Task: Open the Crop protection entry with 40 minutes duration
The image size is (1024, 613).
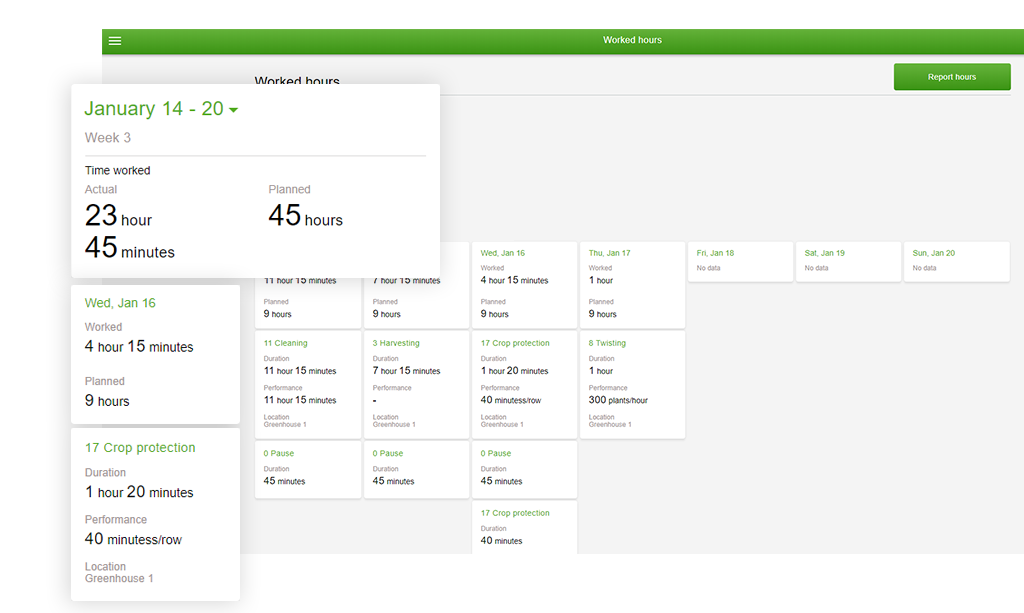Action: pos(524,526)
